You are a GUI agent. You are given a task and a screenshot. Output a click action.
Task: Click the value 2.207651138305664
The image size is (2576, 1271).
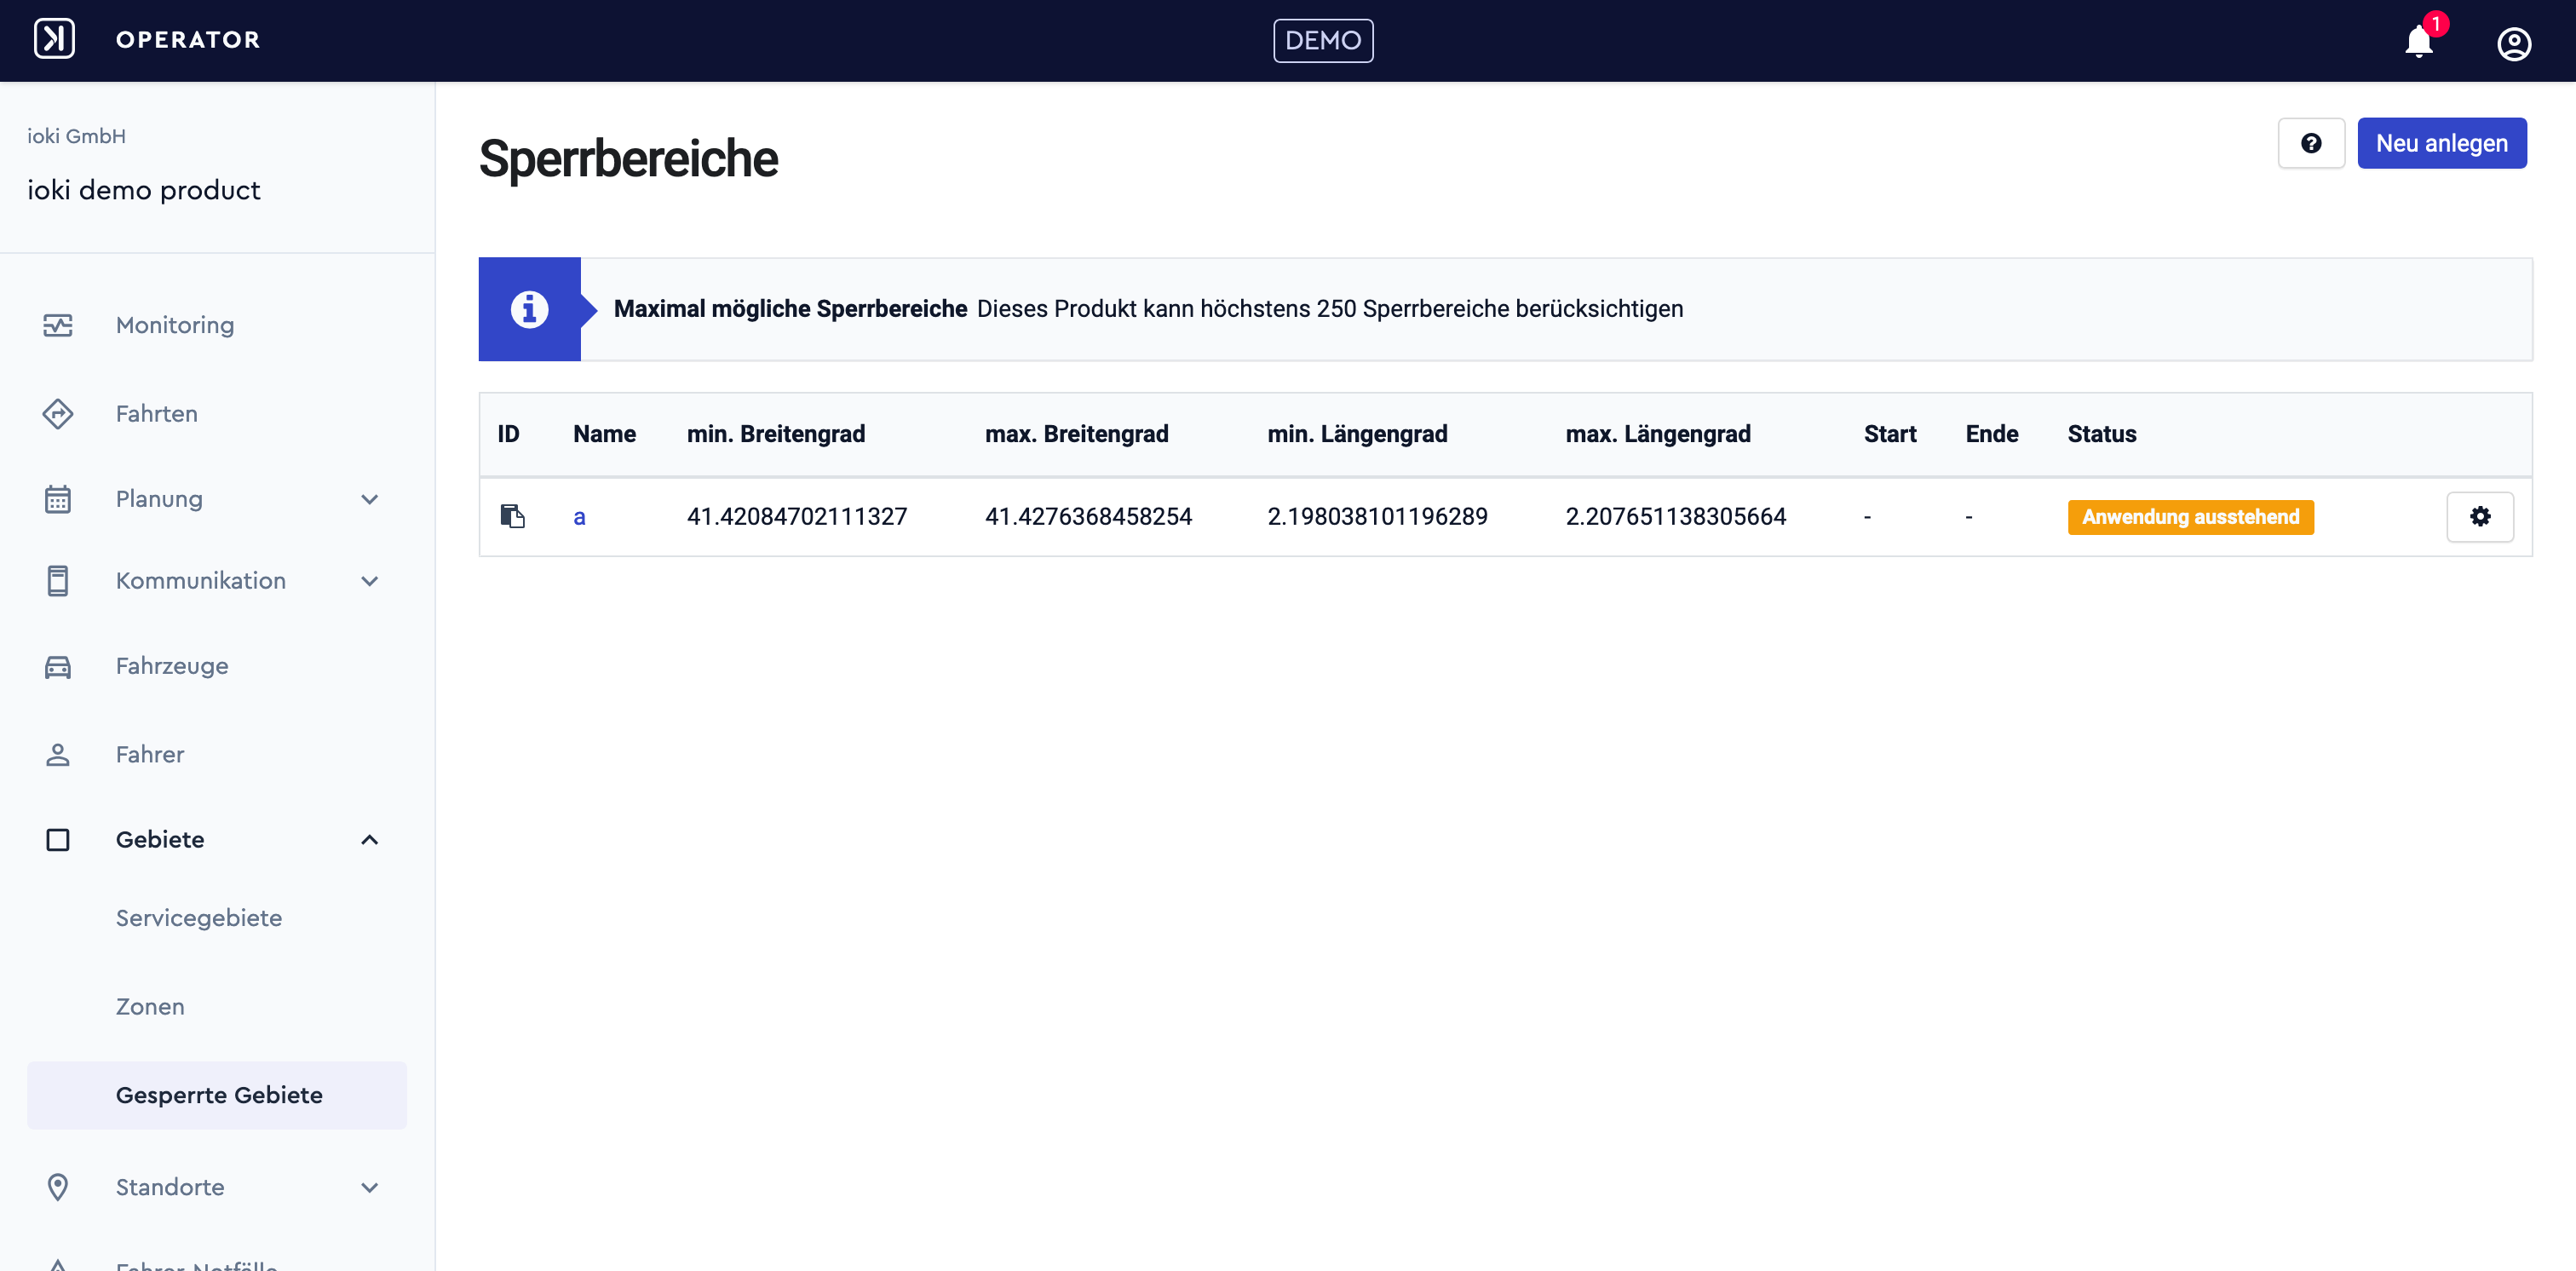coord(1675,517)
